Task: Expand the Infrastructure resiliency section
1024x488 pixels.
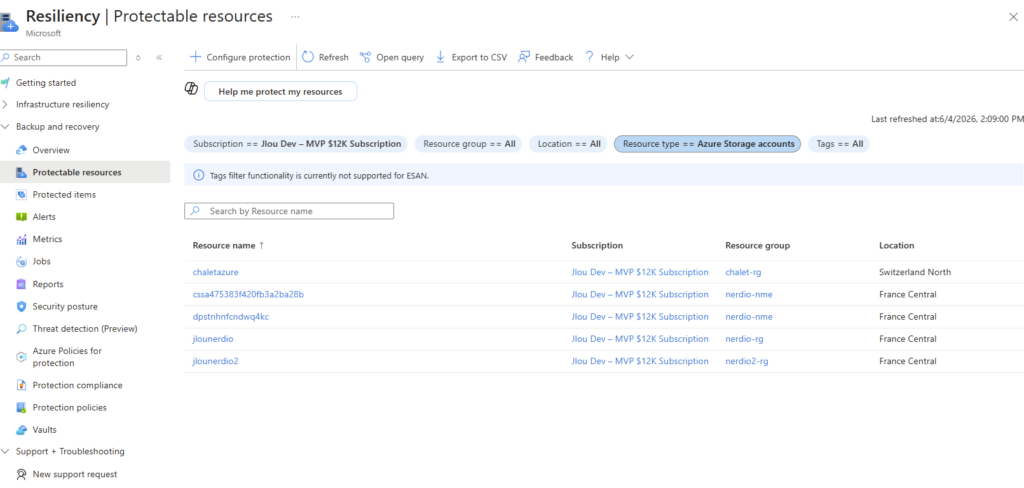Action: tap(6, 105)
